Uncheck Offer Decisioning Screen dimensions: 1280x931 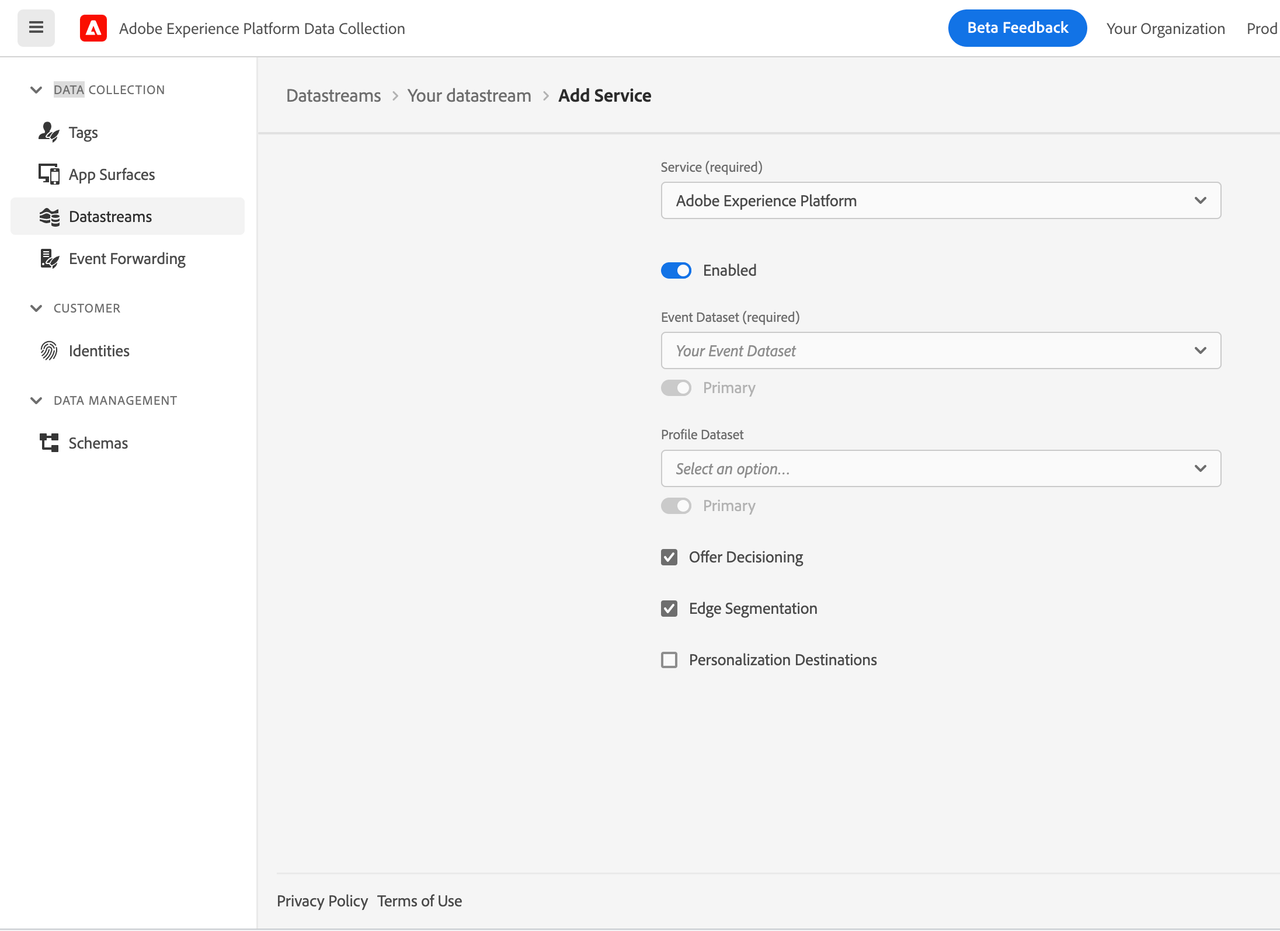click(x=669, y=557)
